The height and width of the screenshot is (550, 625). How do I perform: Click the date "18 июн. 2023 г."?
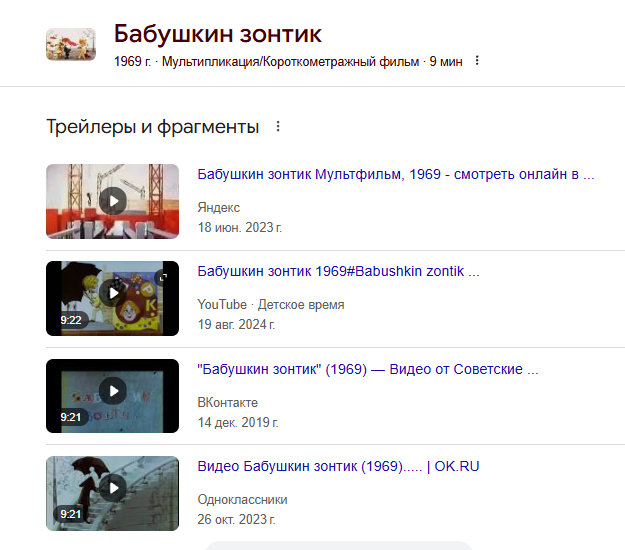240,227
